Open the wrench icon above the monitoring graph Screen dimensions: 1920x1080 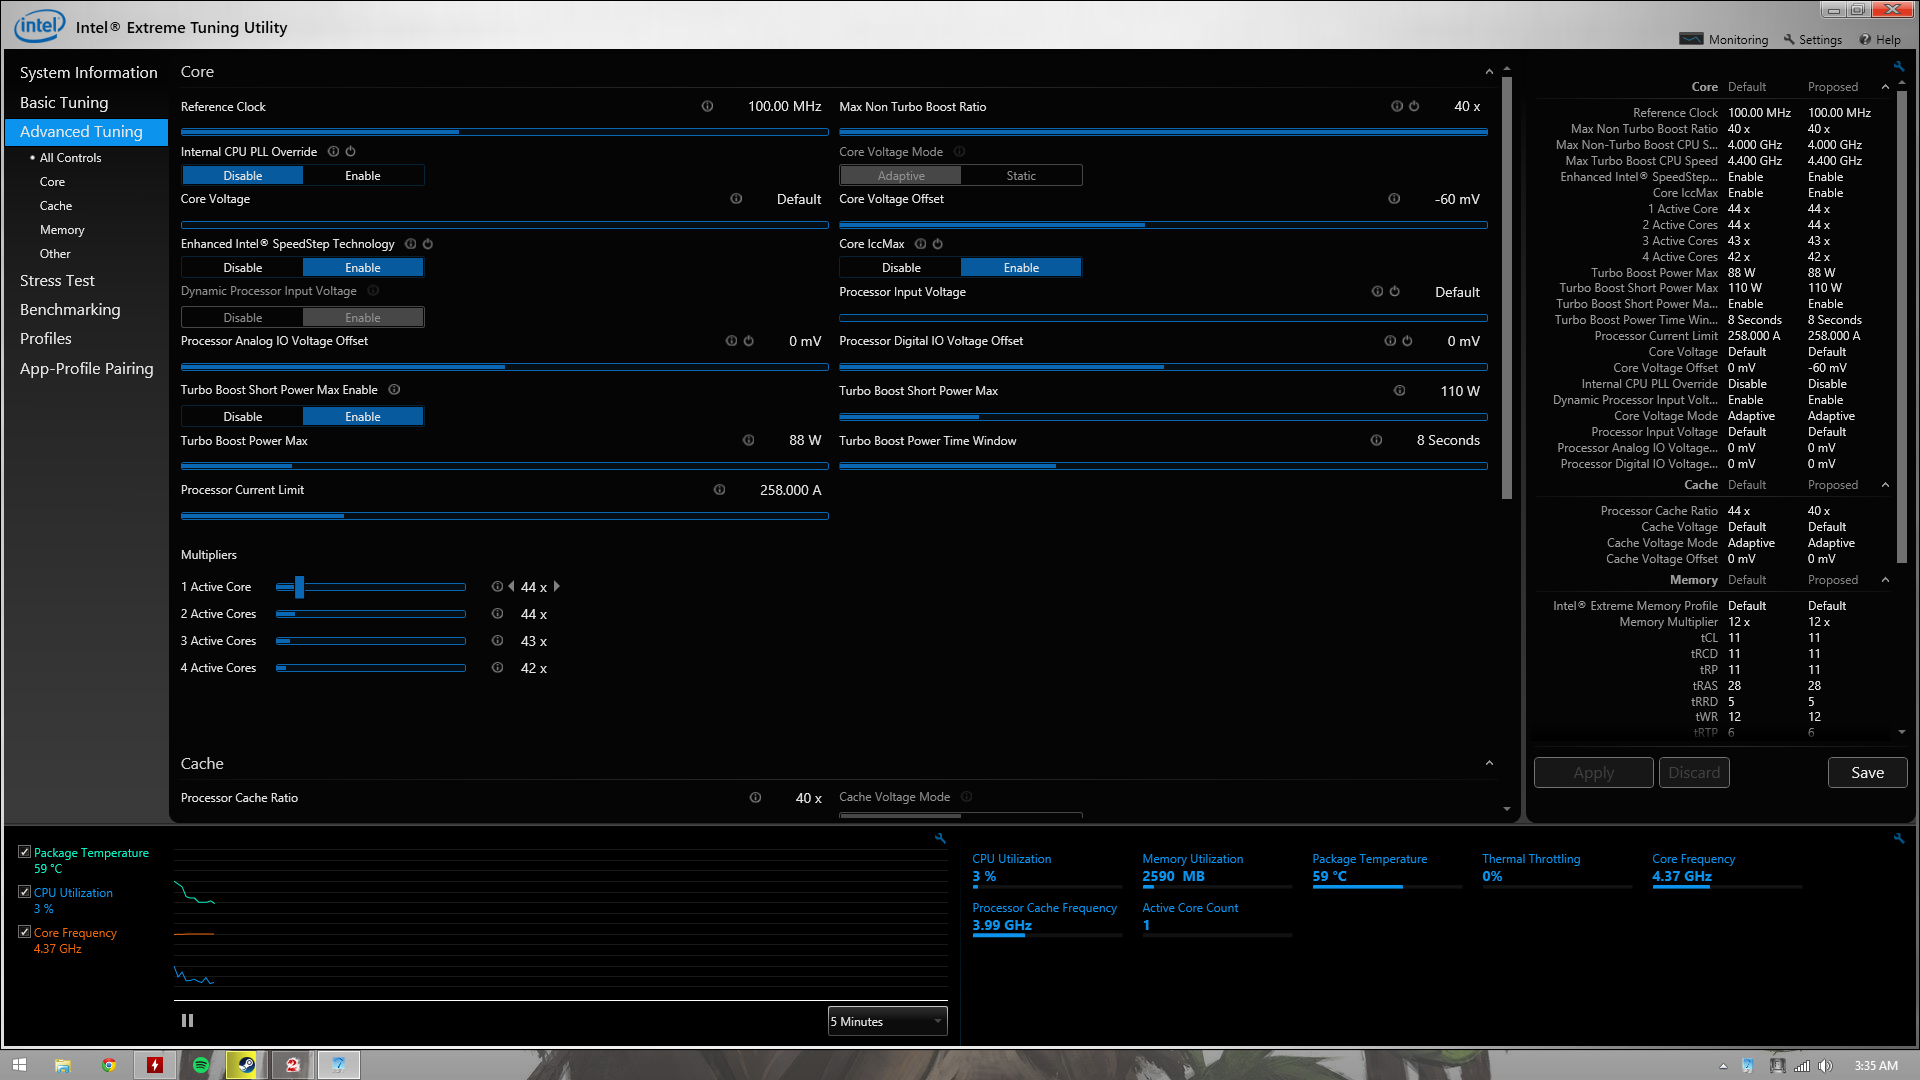(940, 839)
